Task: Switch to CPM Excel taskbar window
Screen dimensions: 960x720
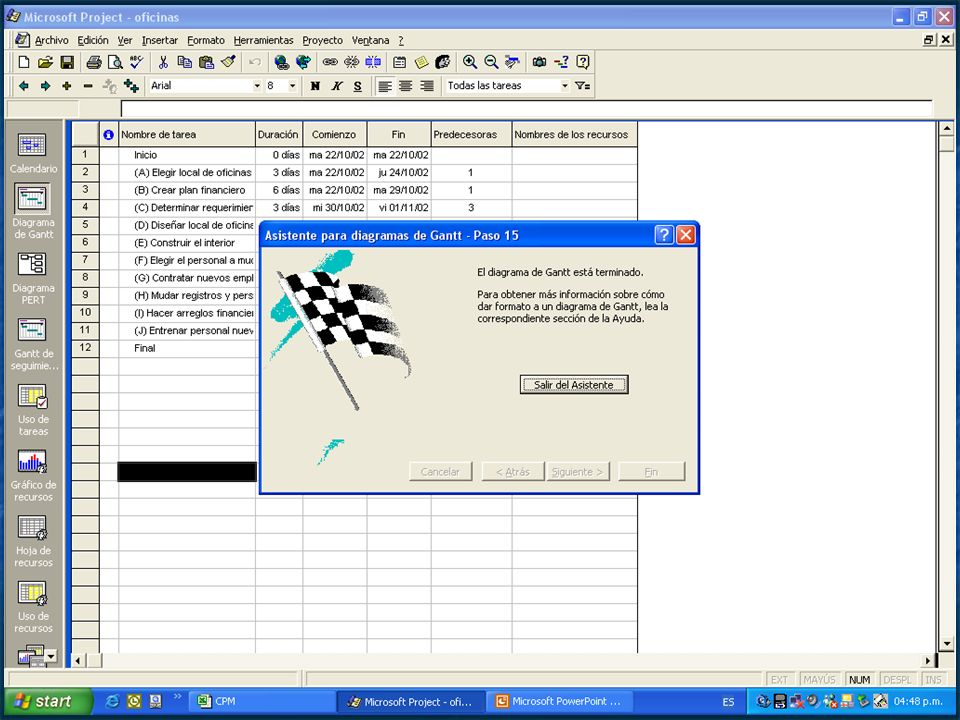Action: pyautogui.click(x=263, y=701)
